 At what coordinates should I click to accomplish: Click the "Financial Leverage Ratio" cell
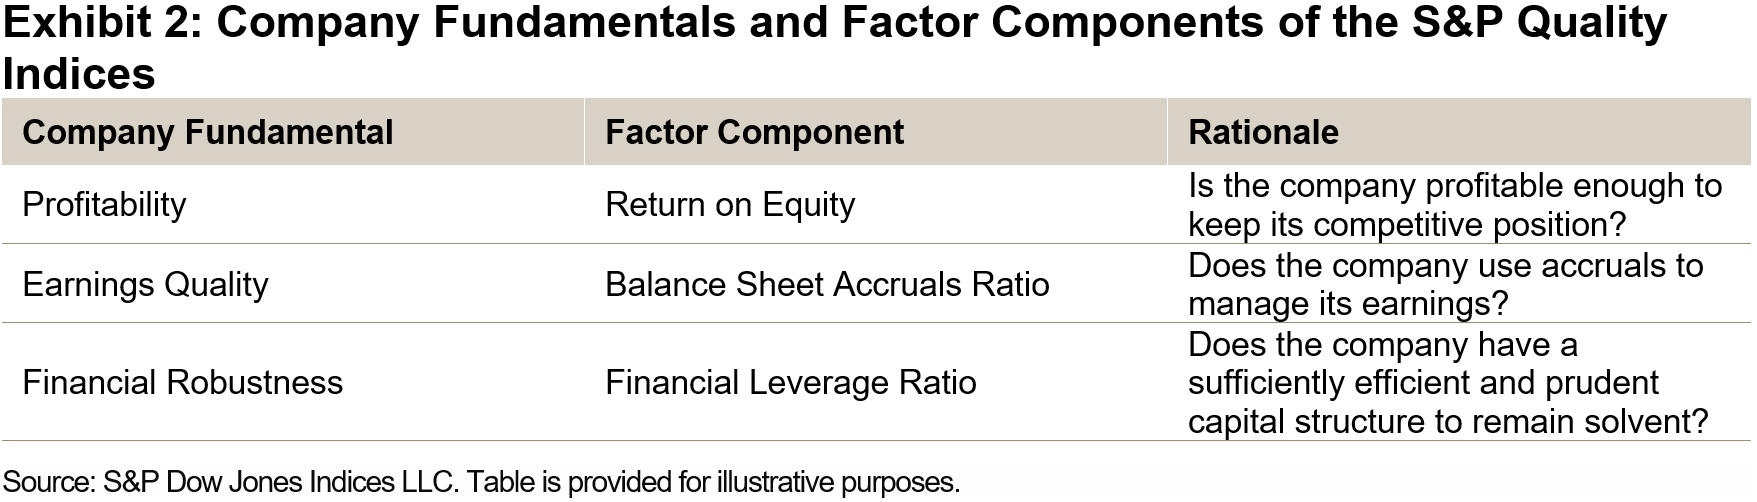790,382
